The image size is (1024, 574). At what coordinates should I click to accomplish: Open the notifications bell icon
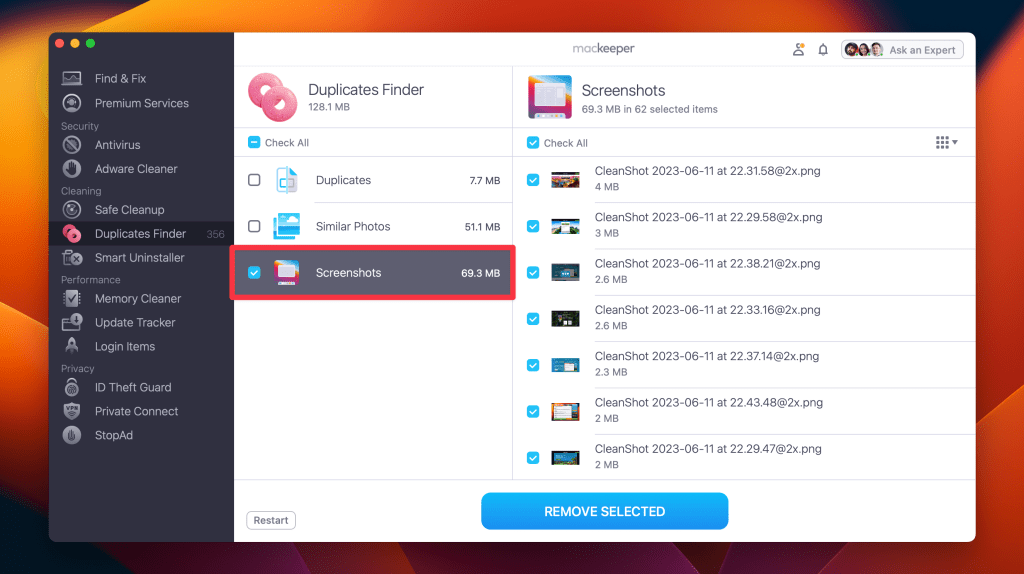823,50
